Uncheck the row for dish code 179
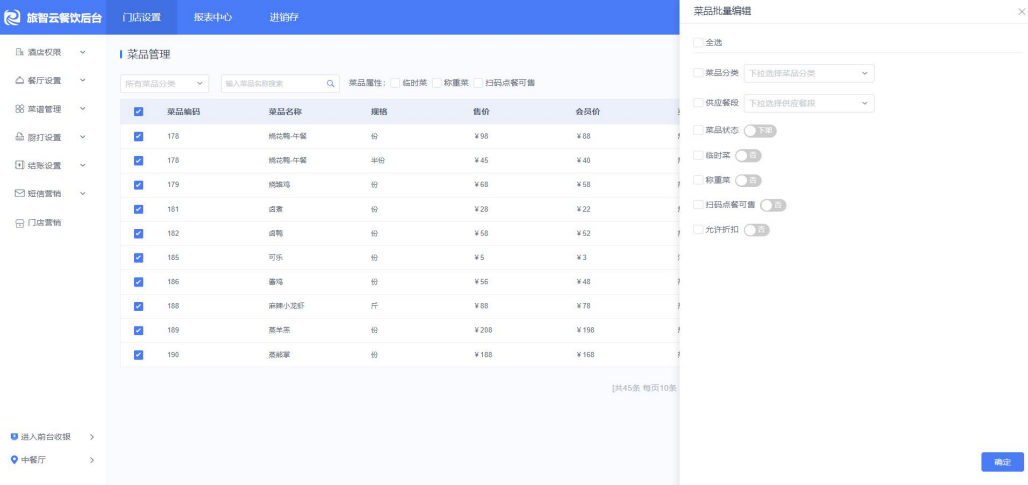Screen dimensions: 1028x485 pyautogui.click(x=138, y=185)
